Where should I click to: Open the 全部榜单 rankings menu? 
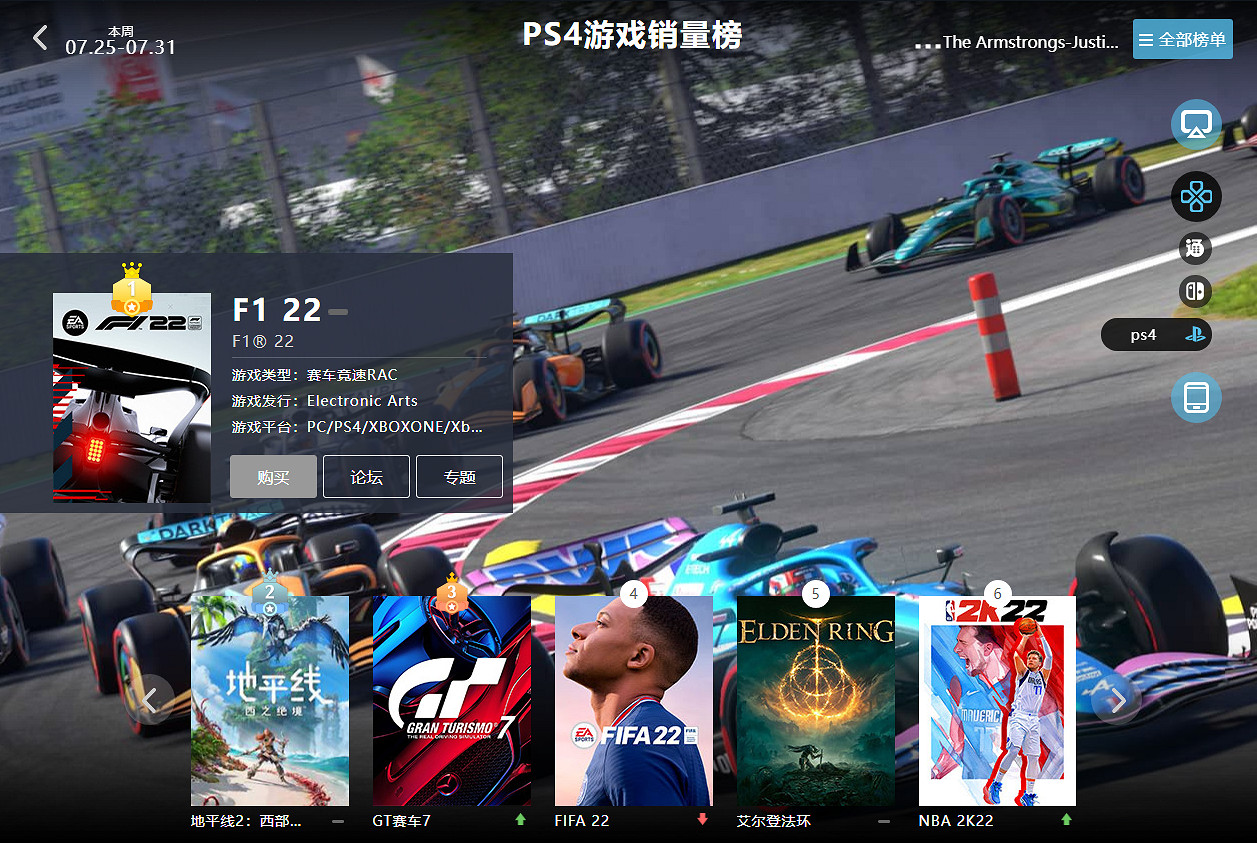[1182, 39]
